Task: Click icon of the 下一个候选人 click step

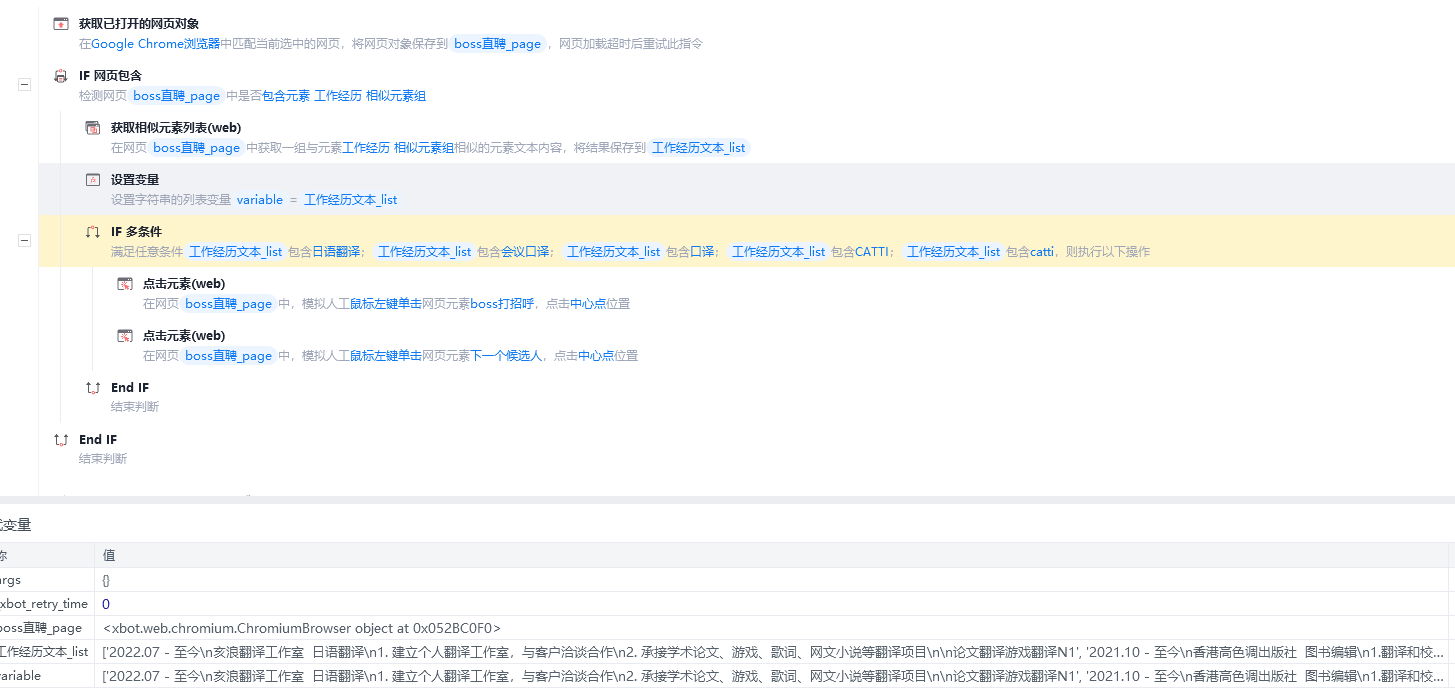Action: pyautogui.click(x=125, y=336)
